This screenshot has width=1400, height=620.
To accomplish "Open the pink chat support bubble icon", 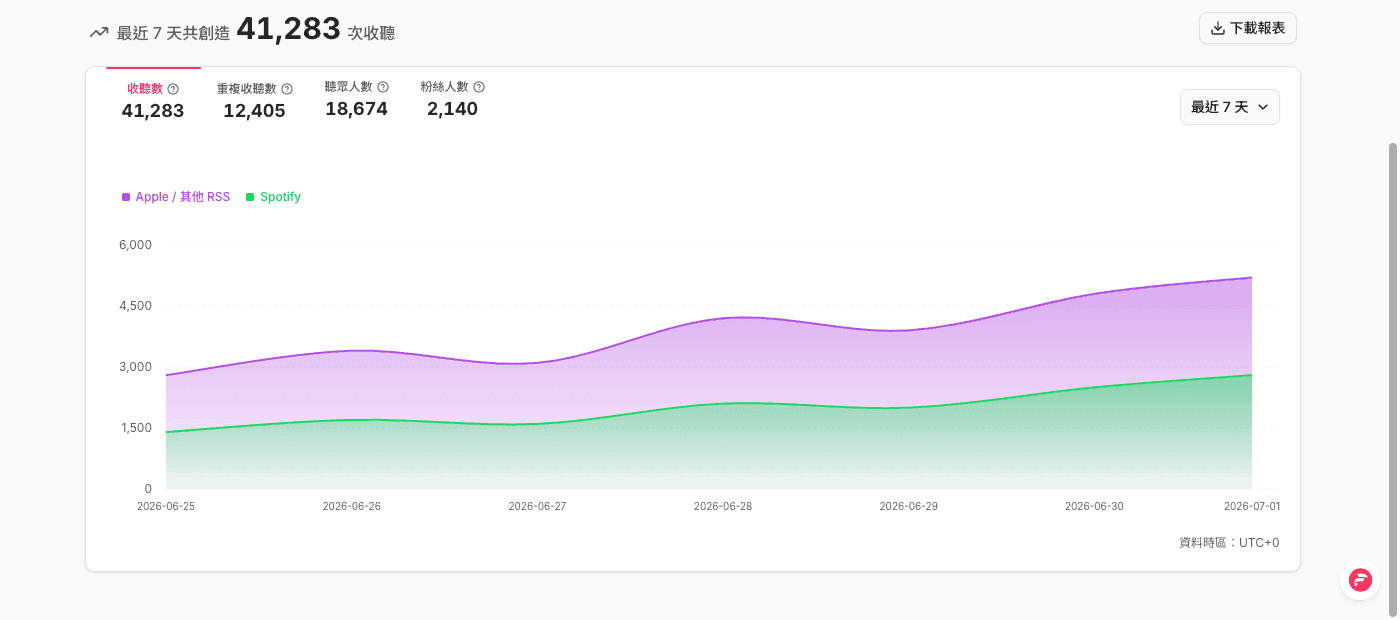I will [1360, 580].
